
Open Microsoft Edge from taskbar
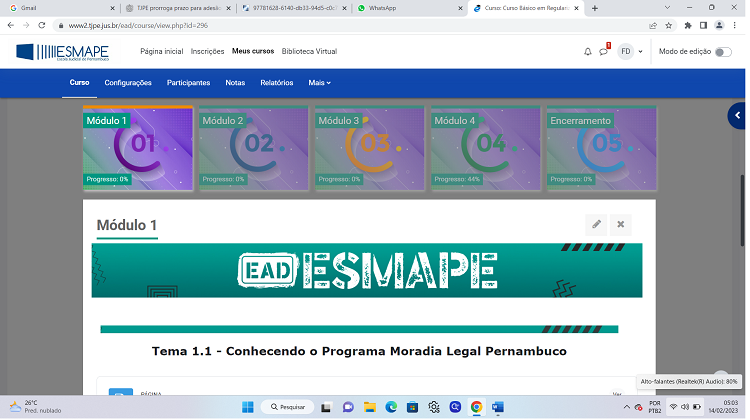393,409
